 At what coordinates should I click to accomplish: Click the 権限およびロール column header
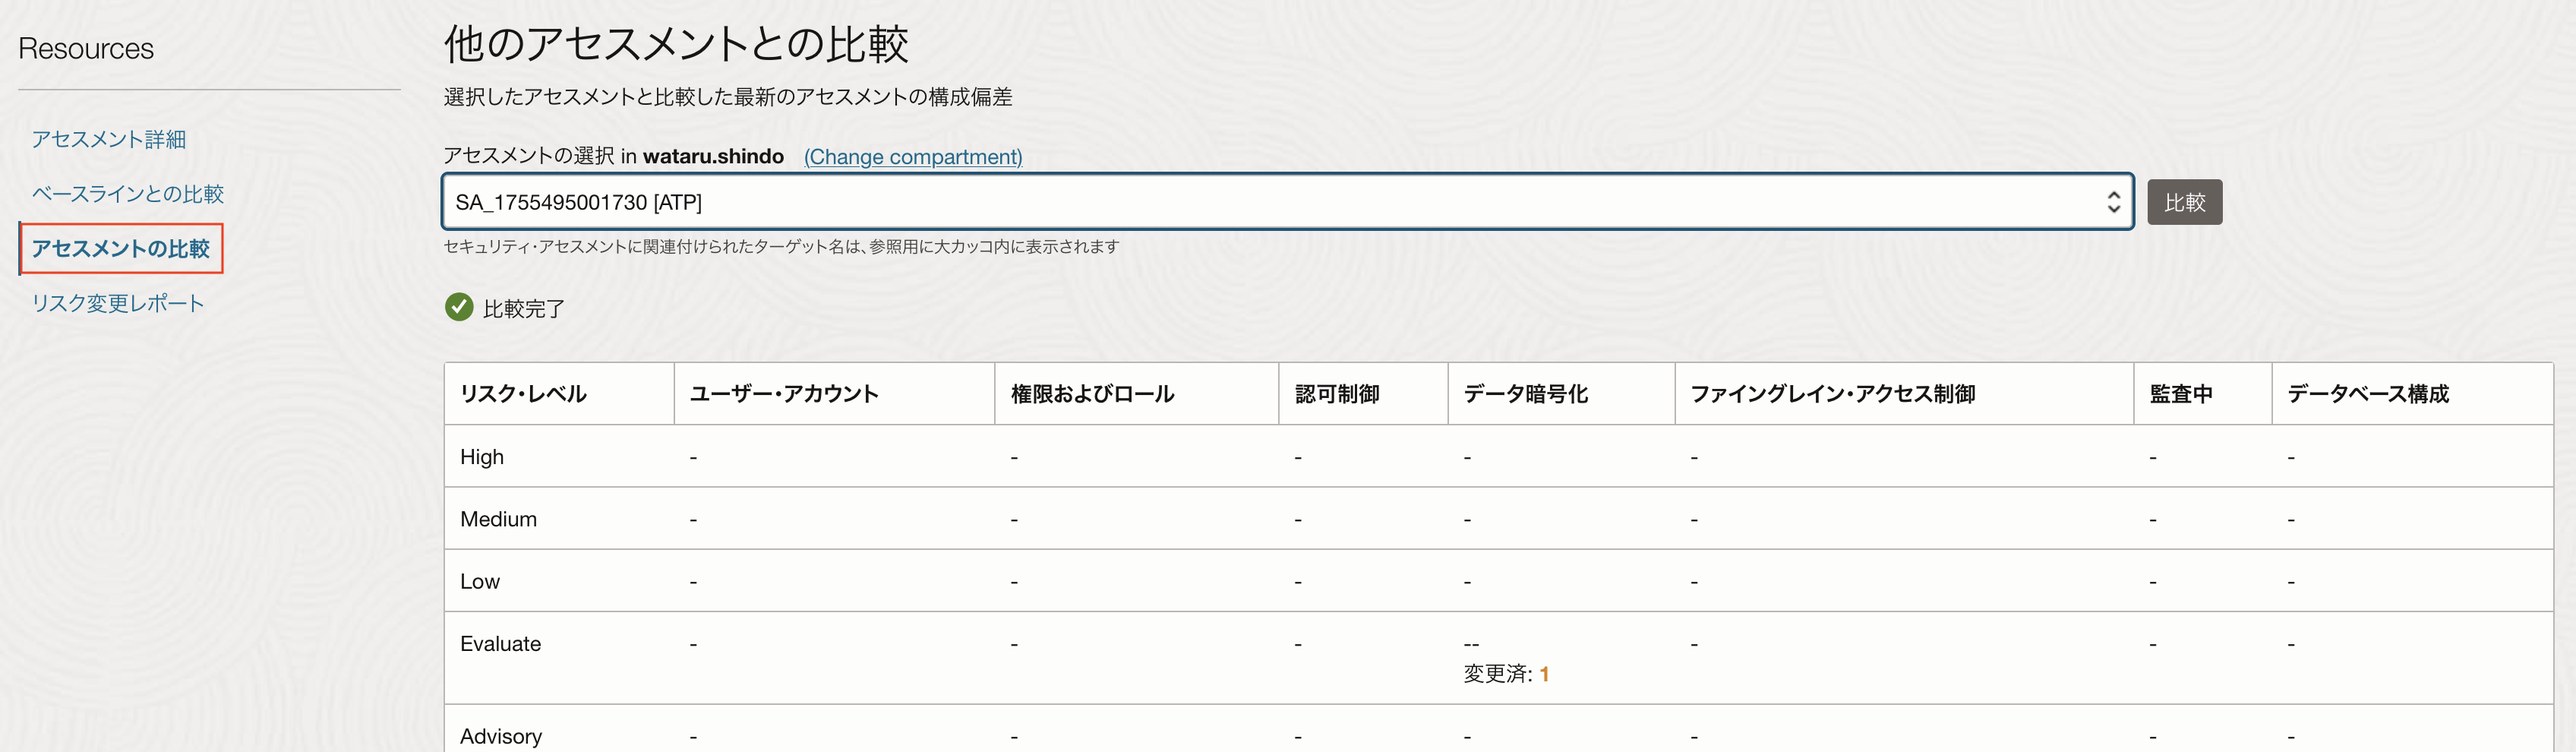pyautogui.click(x=1092, y=394)
